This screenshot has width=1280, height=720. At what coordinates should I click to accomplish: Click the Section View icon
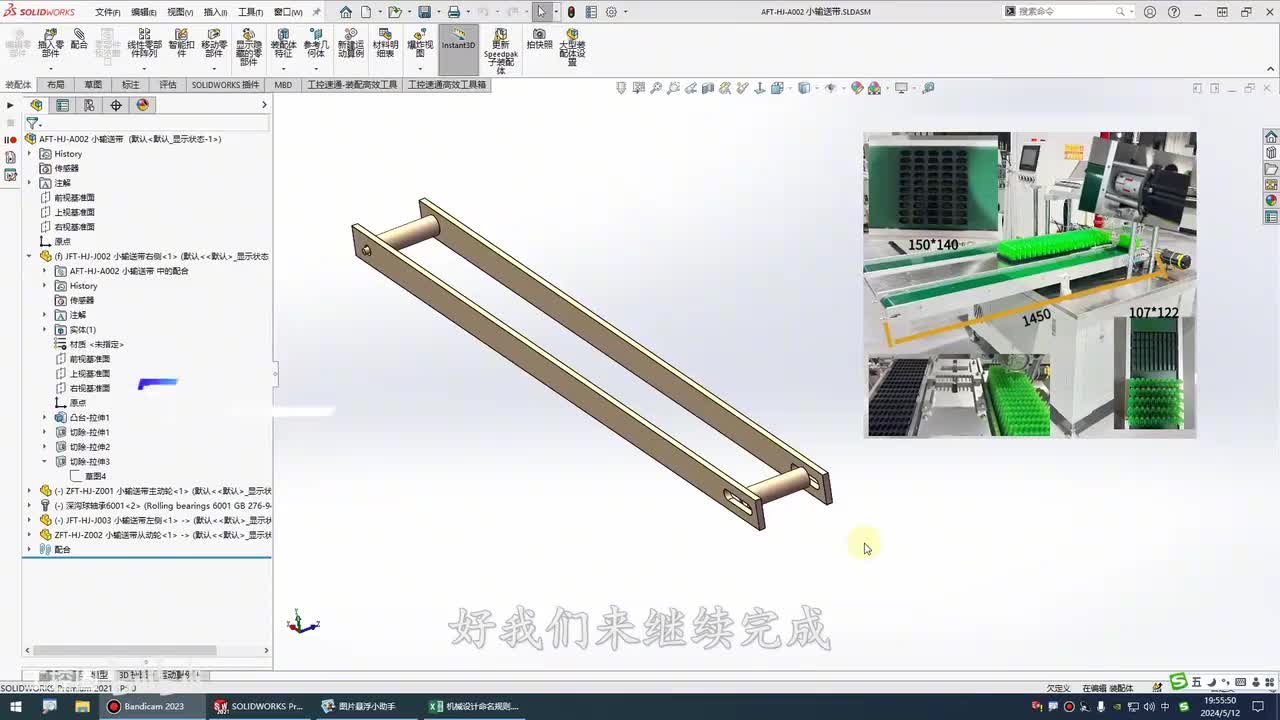point(708,88)
